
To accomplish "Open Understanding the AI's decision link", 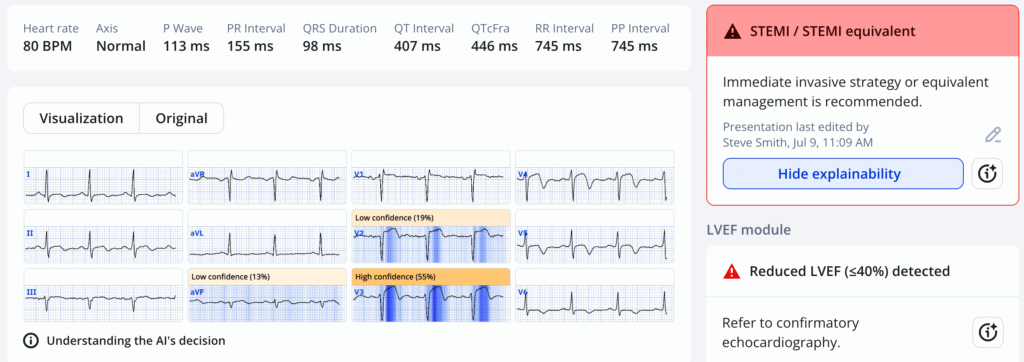I will 136,340.
